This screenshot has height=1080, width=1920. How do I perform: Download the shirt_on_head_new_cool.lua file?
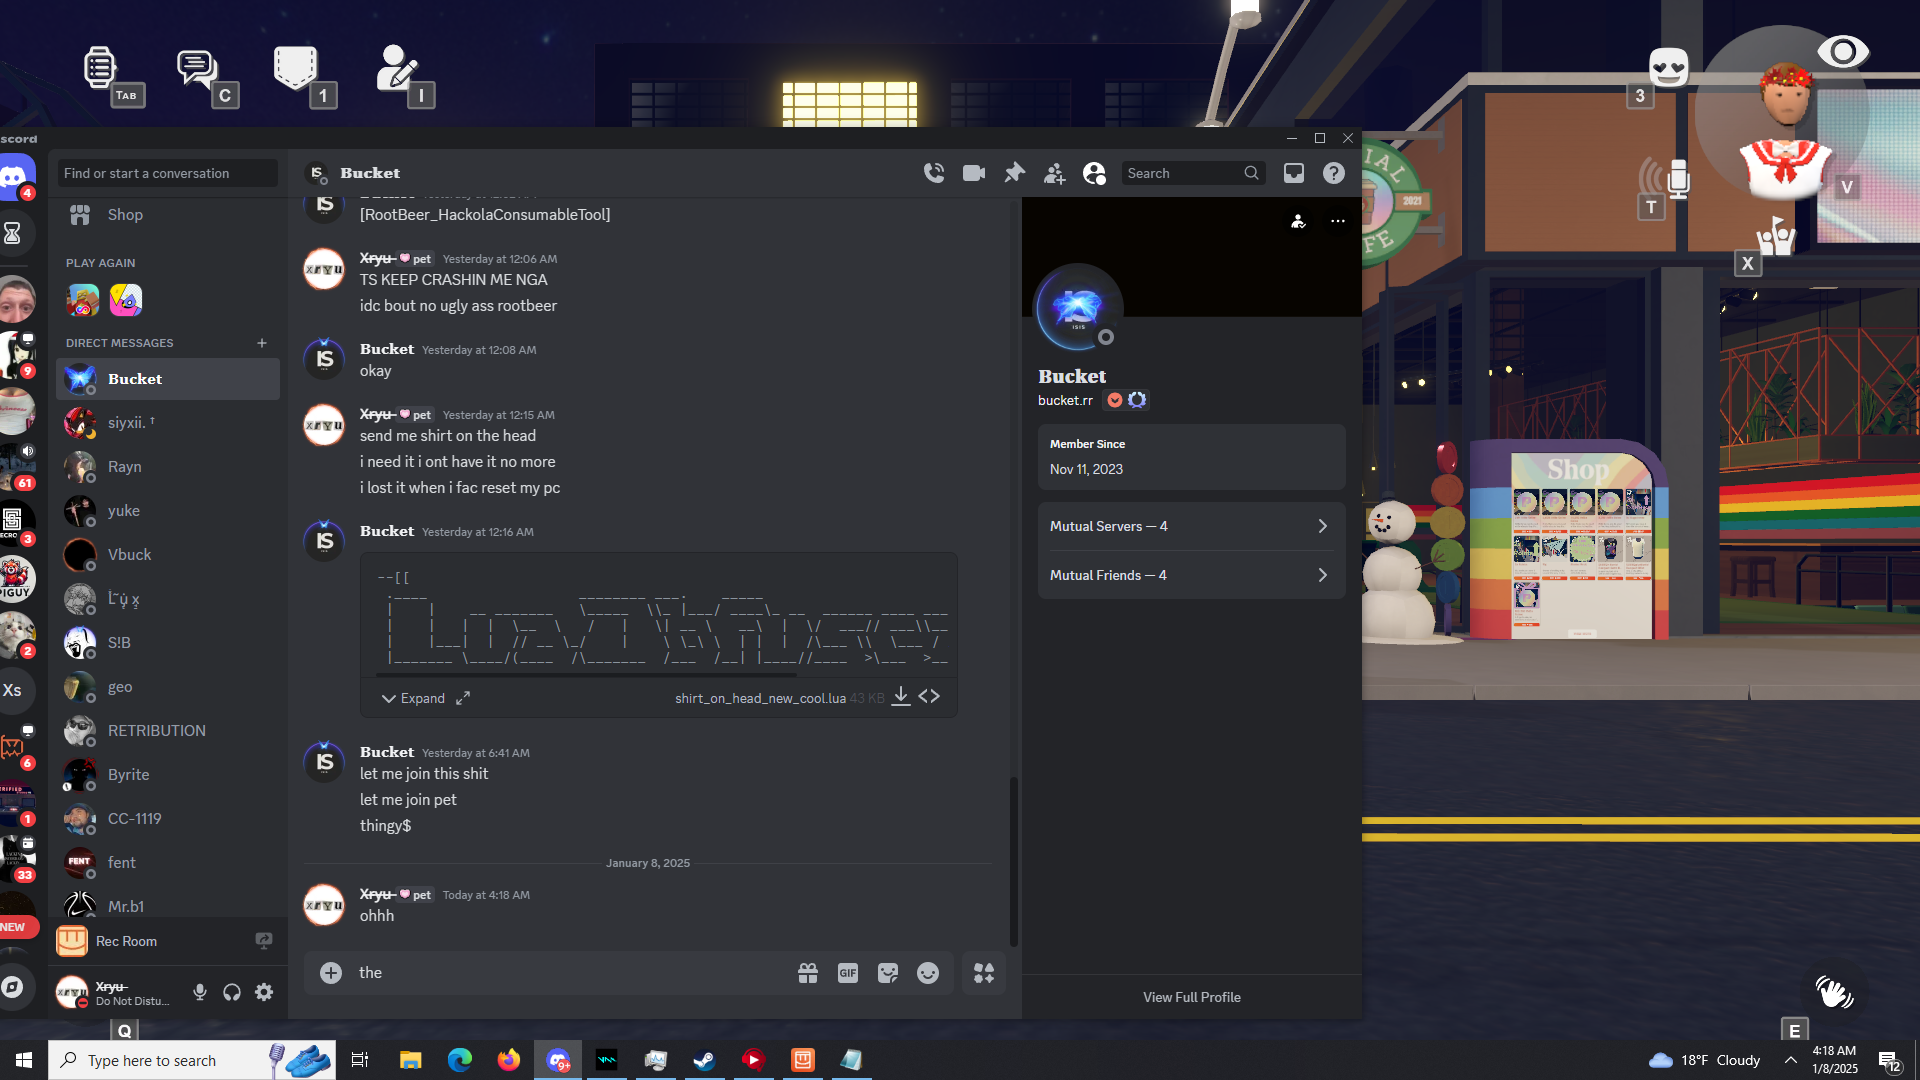901,697
